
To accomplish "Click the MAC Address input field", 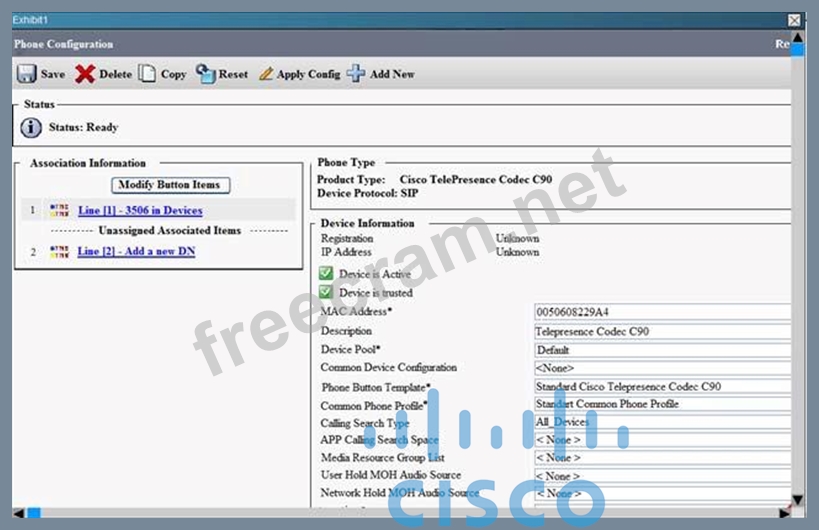I will [662, 312].
